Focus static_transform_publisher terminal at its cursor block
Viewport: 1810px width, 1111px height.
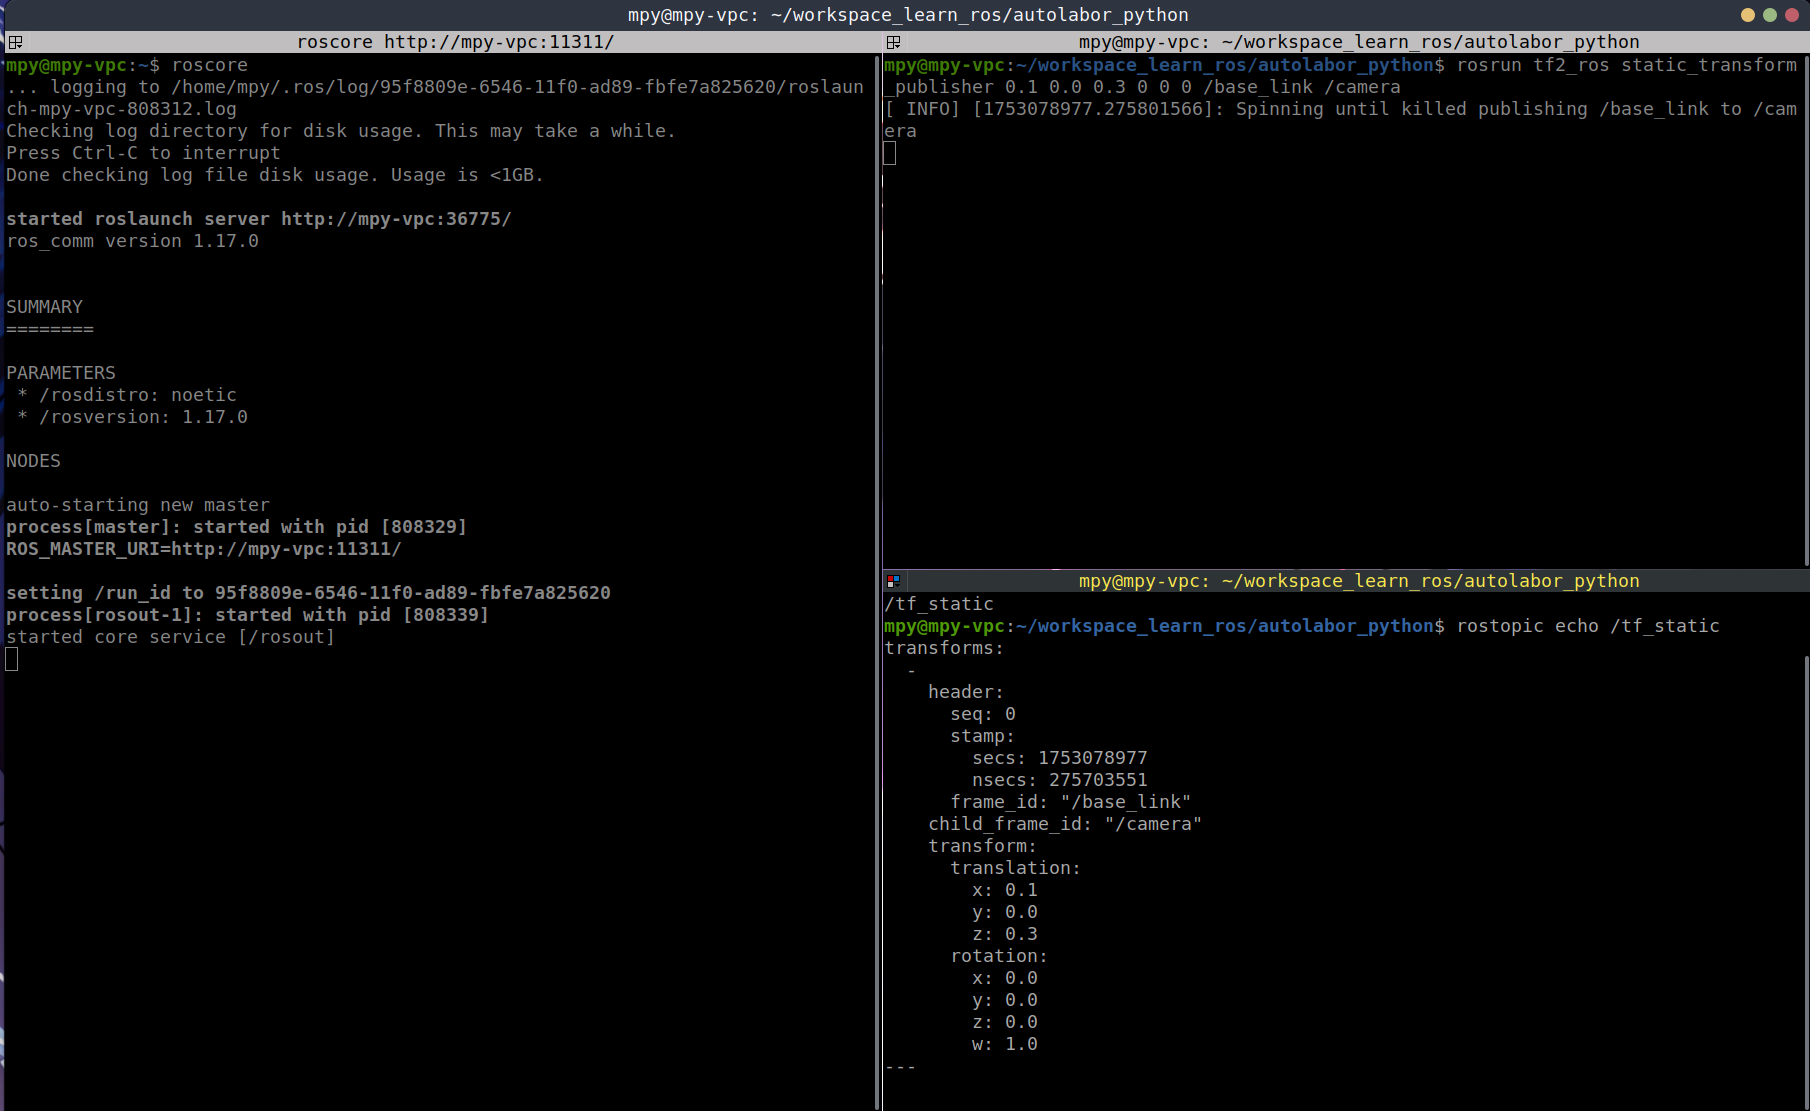[x=890, y=153]
